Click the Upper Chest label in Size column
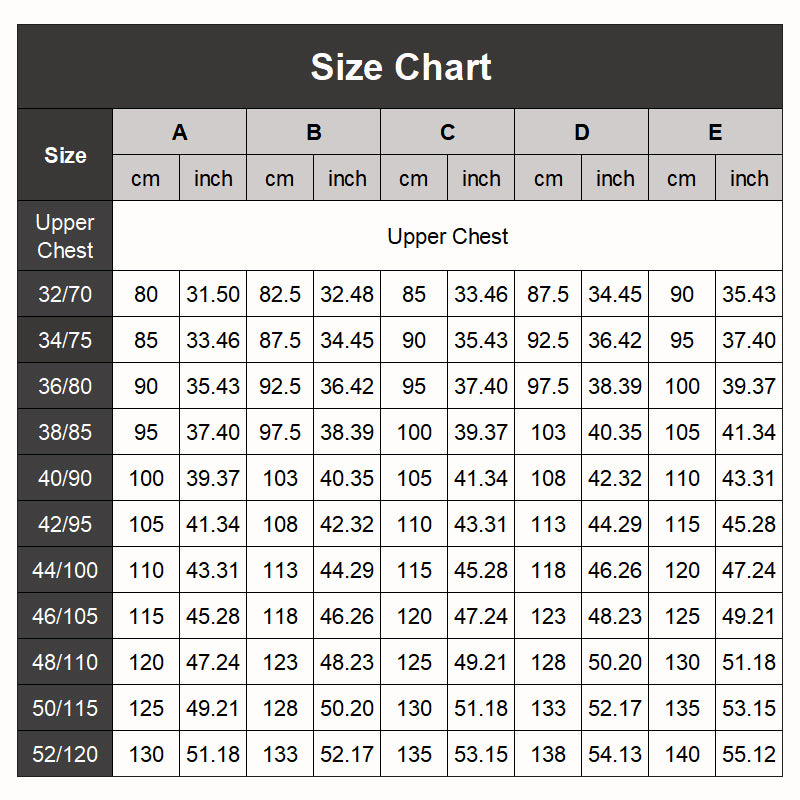This screenshot has width=800, height=800. coord(65,236)
